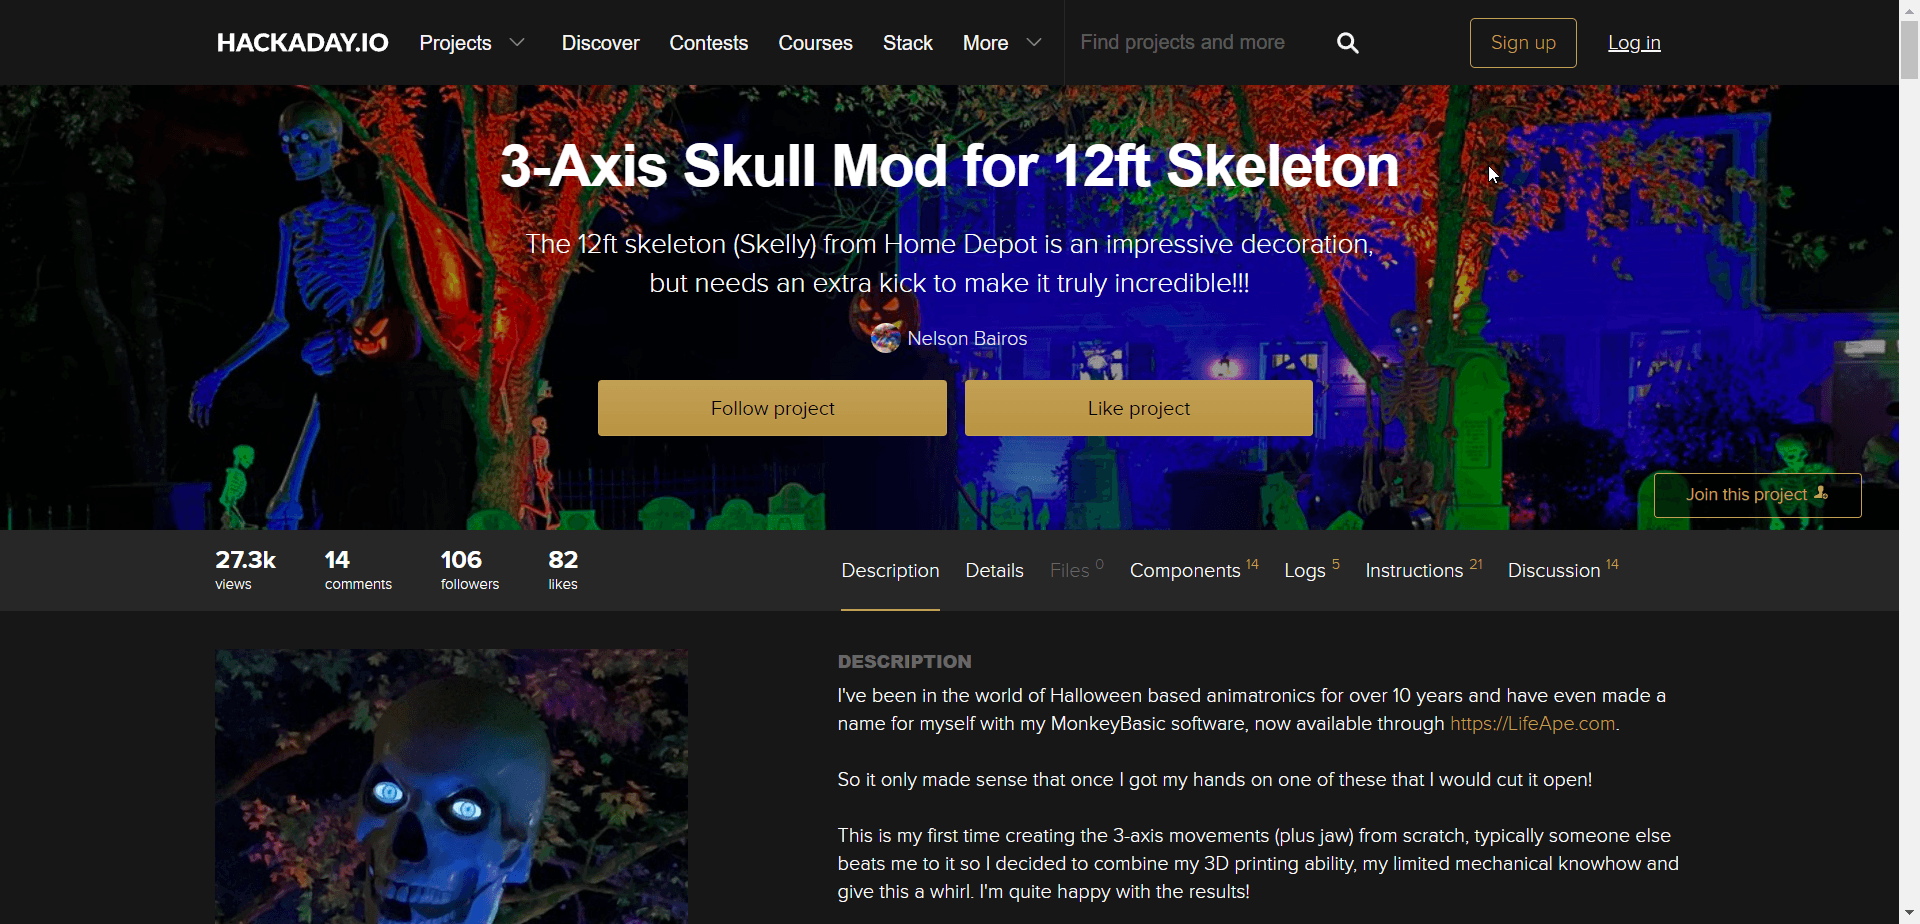Open Nelson Bairos avatar icon
Screen dimensions: 1920x924
point(886,339)
